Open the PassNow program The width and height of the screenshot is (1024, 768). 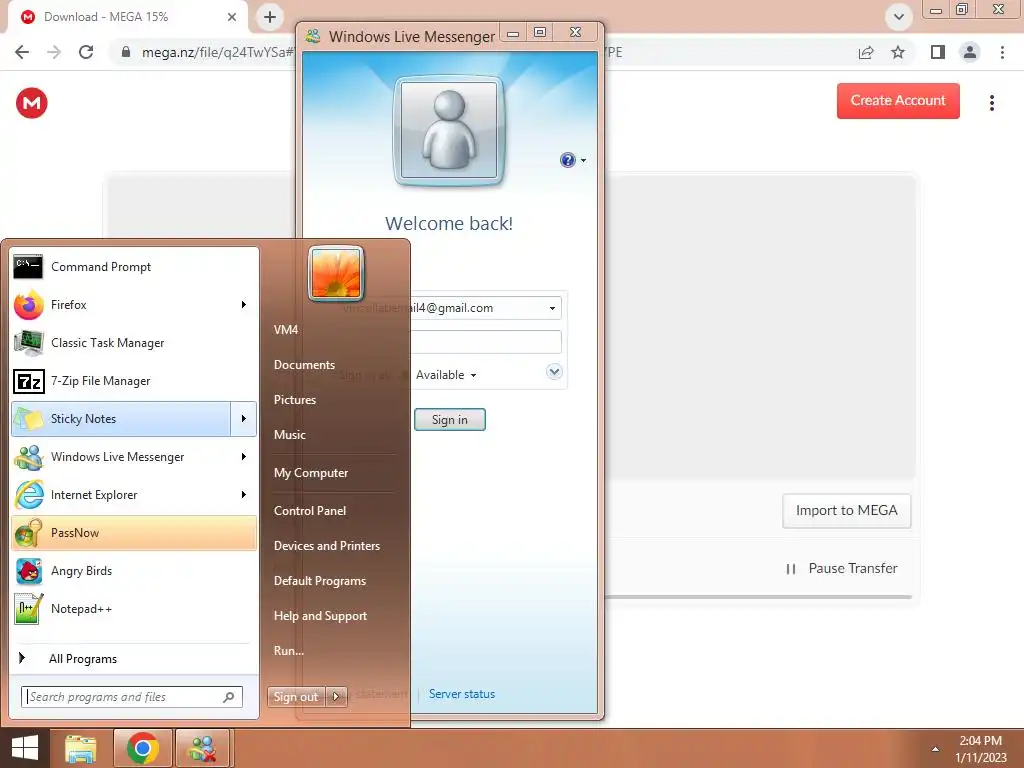point(134,533)
